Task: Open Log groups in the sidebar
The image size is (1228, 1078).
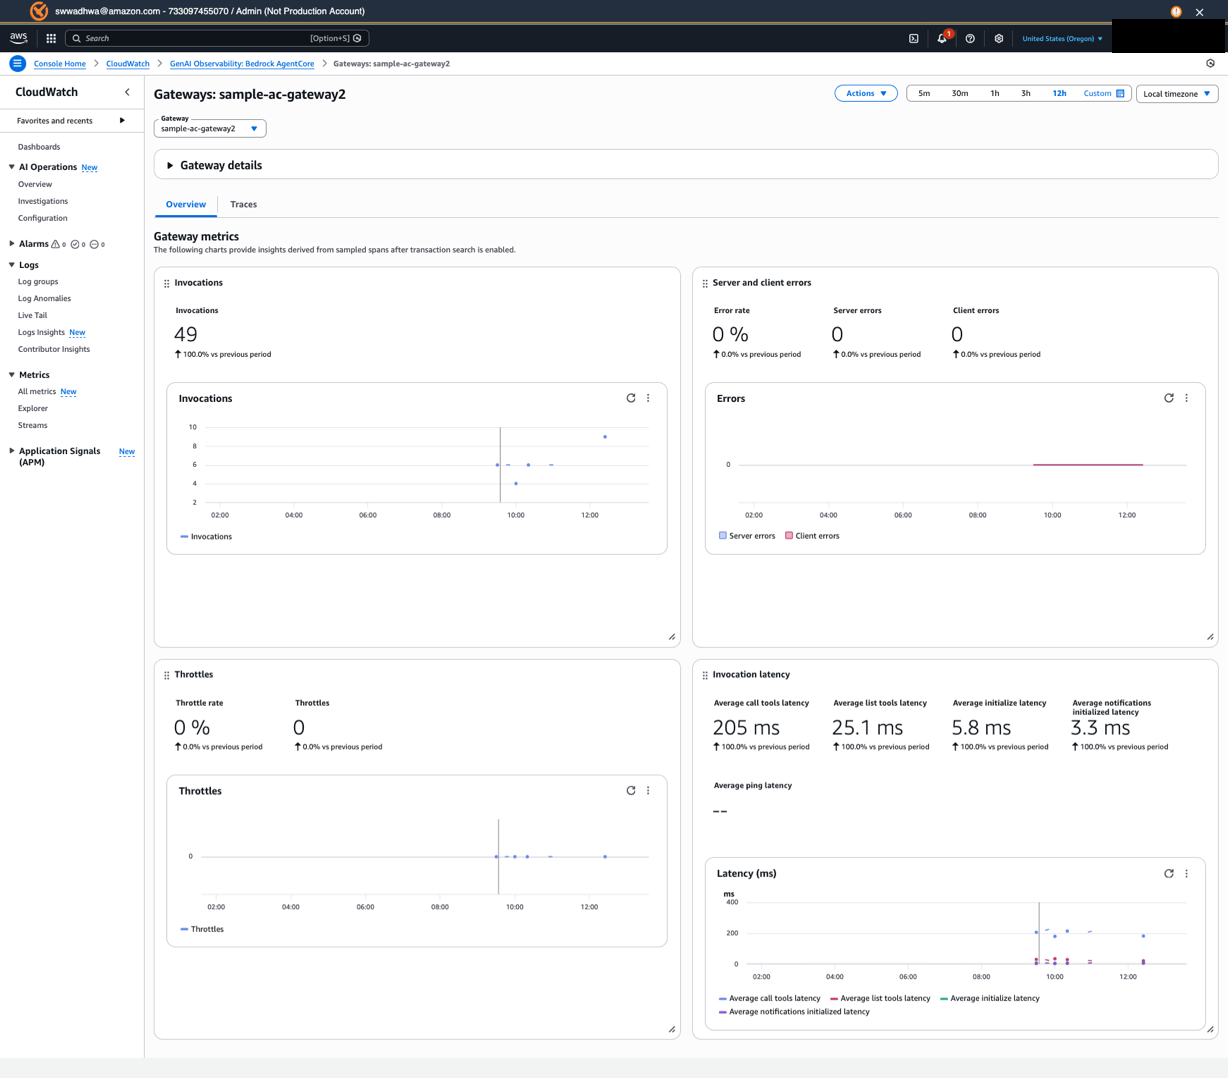Action: coord(38,281)
